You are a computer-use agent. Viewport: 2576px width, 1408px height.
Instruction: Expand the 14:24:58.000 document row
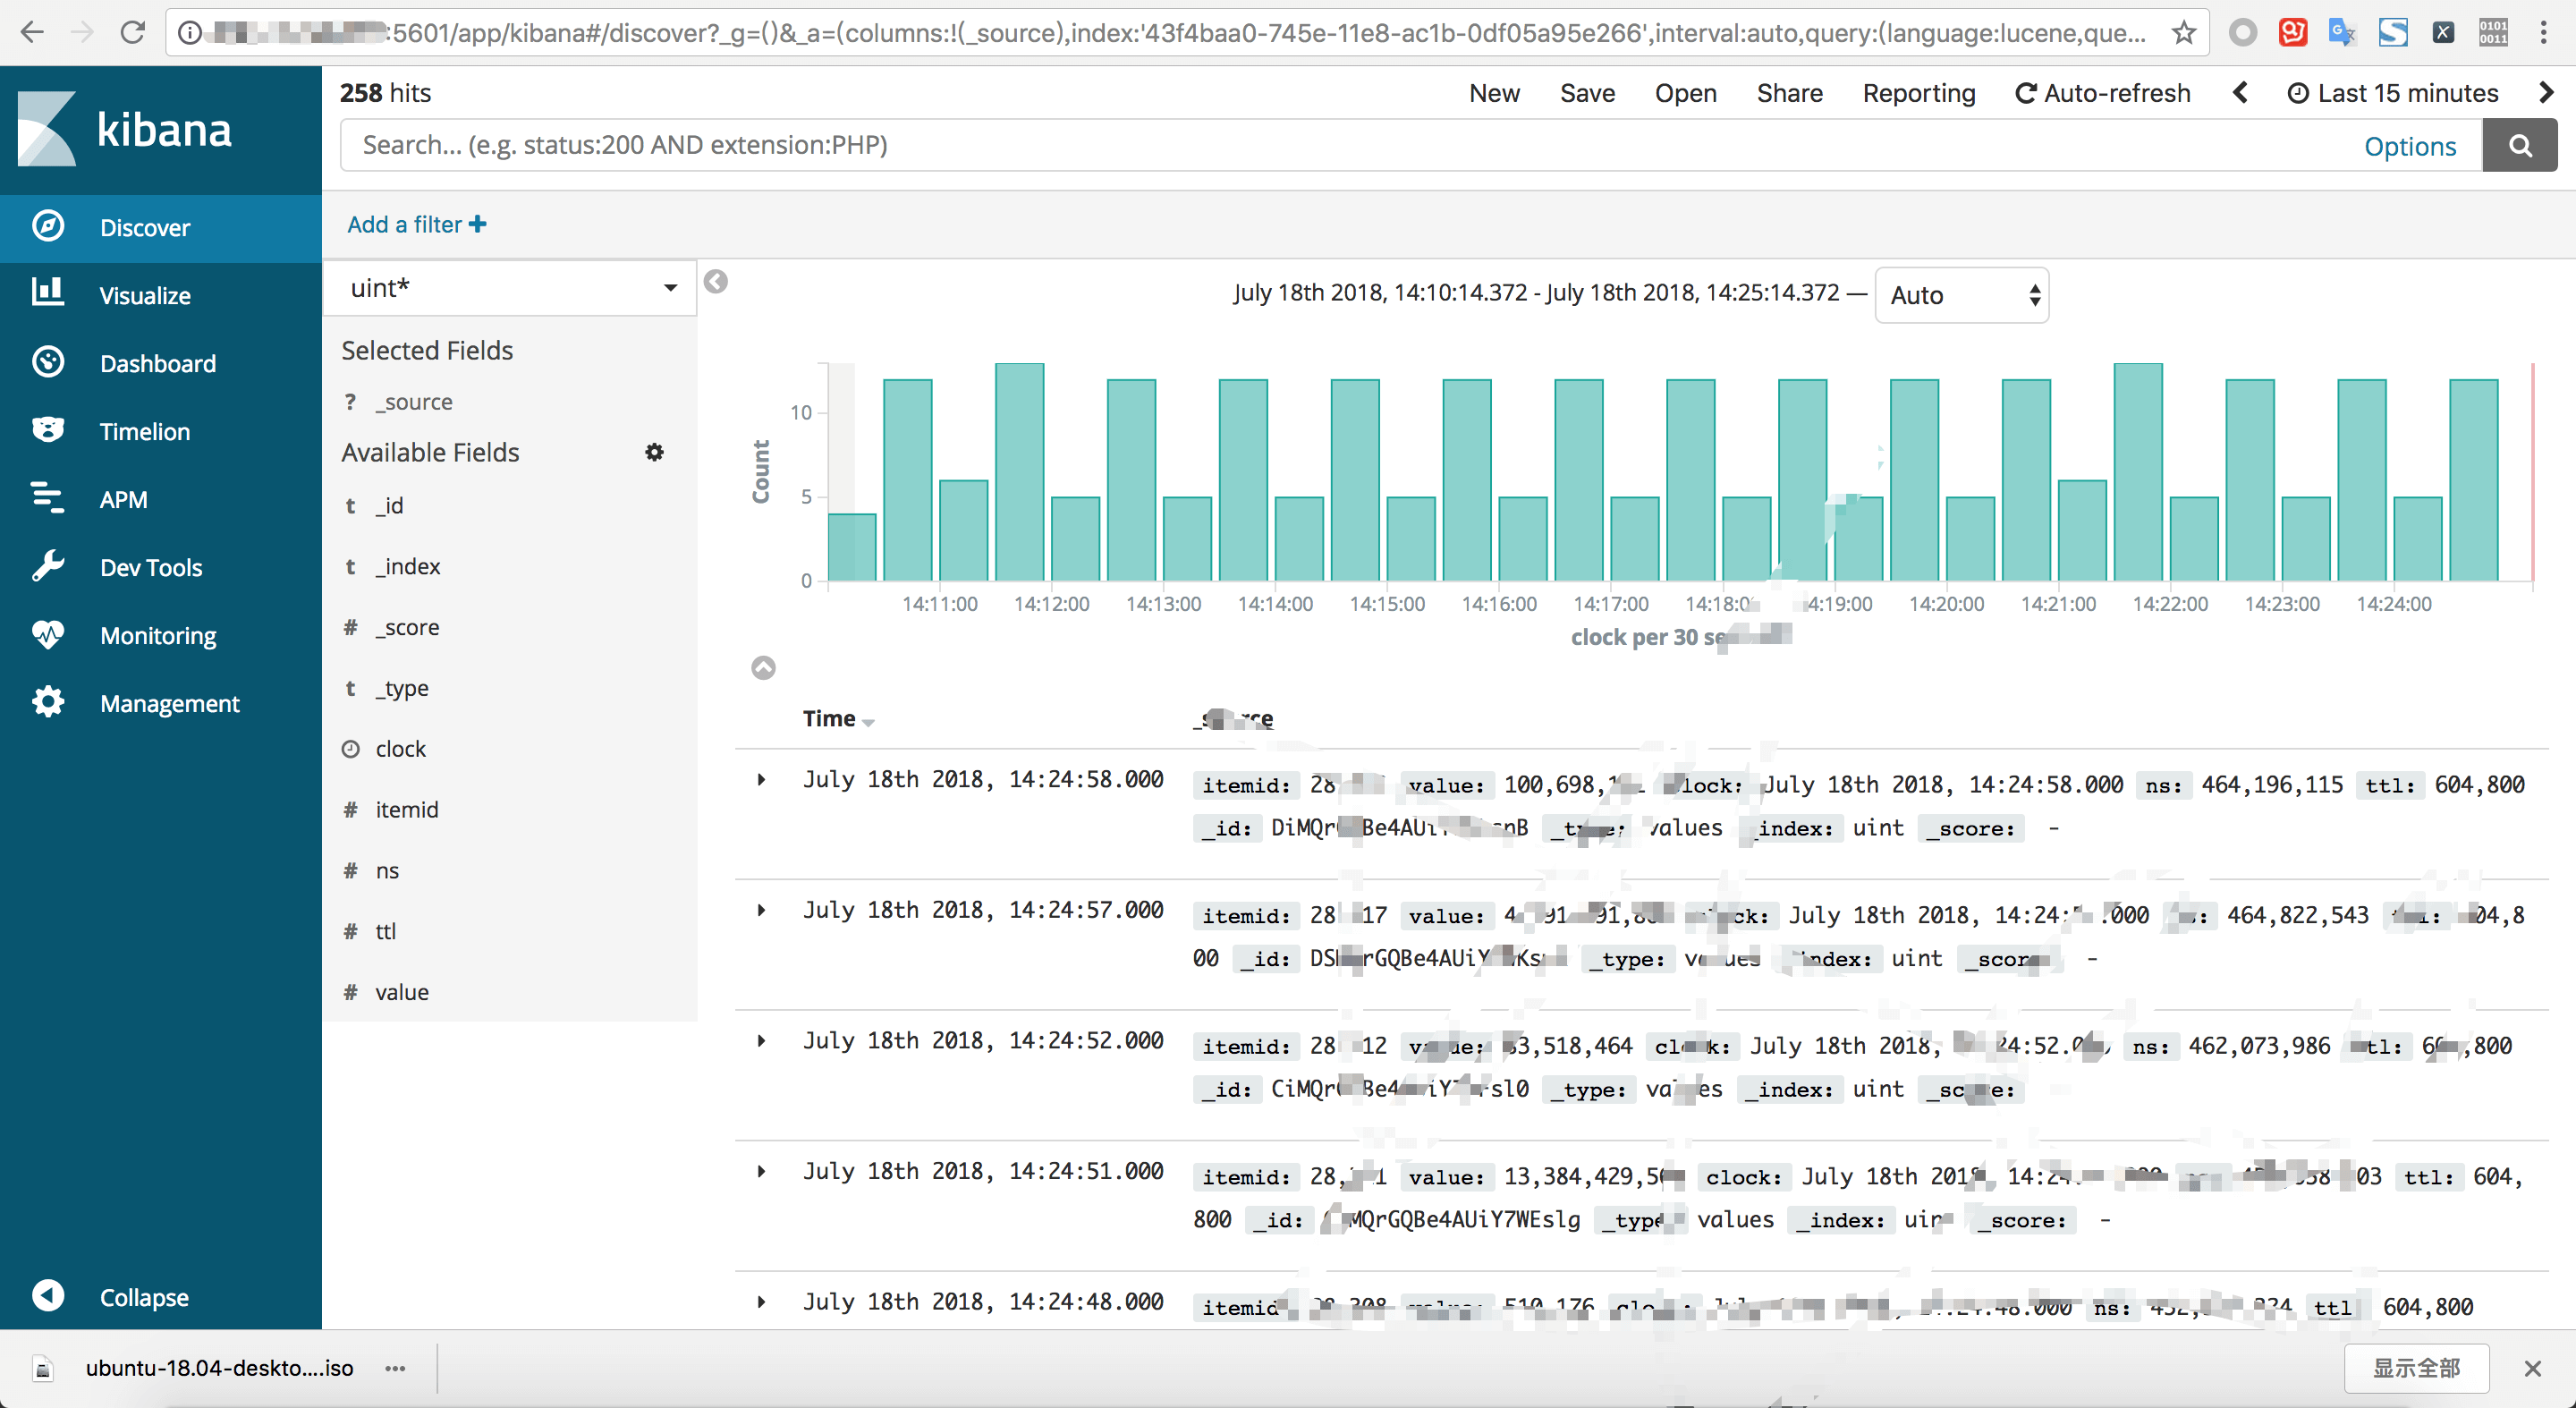tap(761, 779)
